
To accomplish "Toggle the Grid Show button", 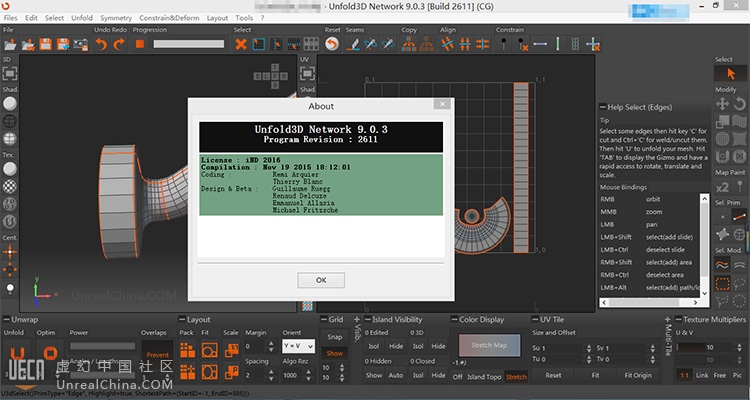I will (x=335, y=353).
